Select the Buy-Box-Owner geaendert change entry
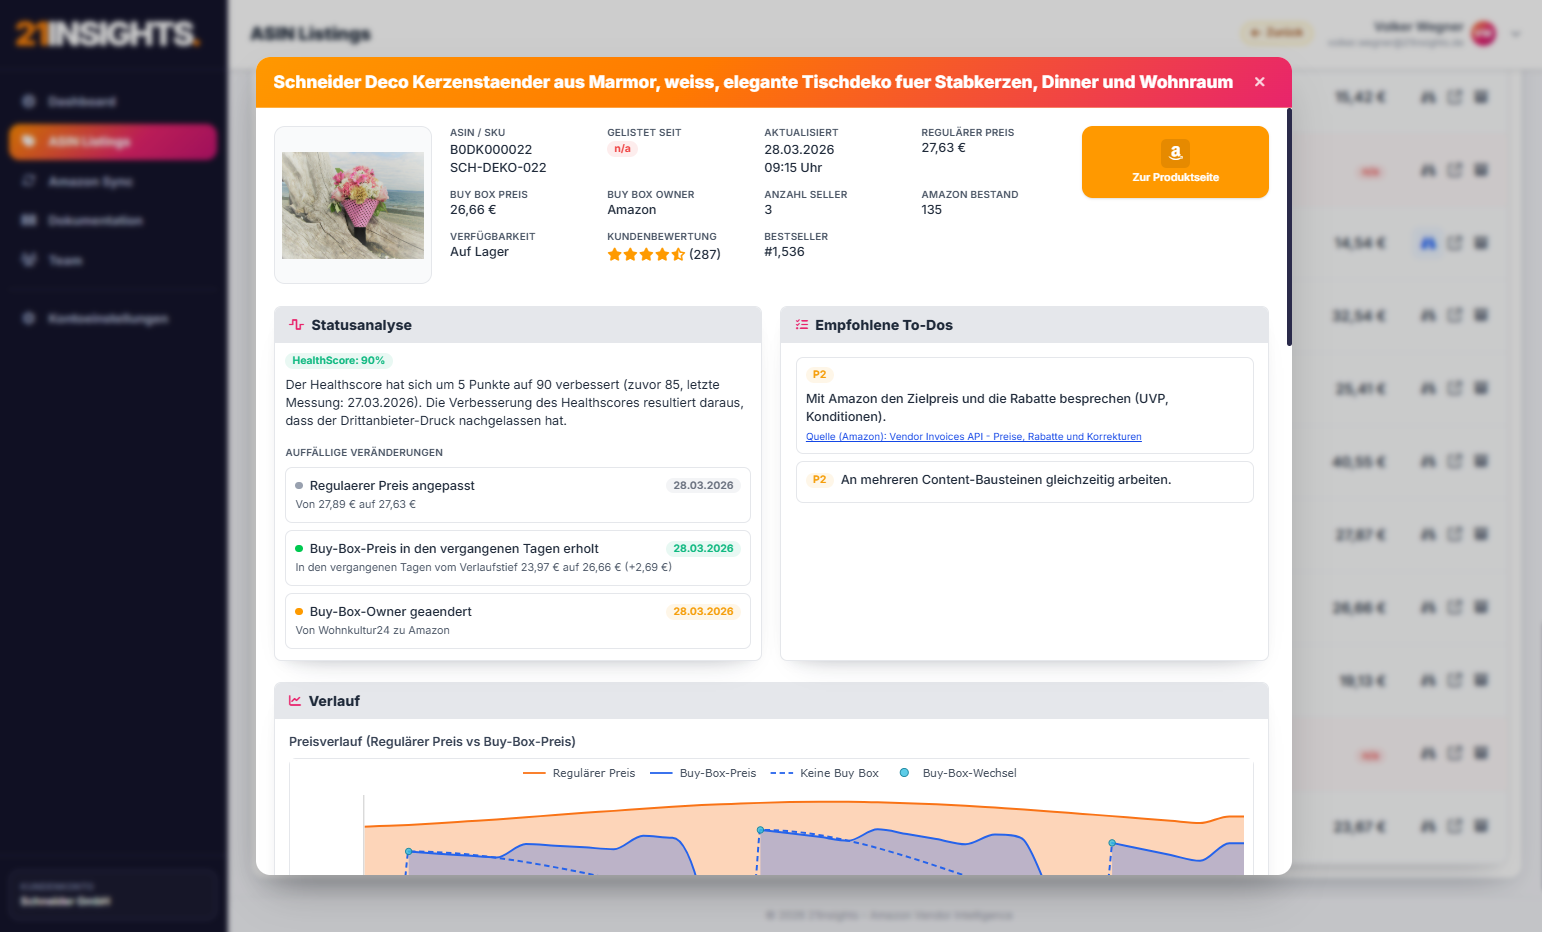 click(x=518, y=620)
